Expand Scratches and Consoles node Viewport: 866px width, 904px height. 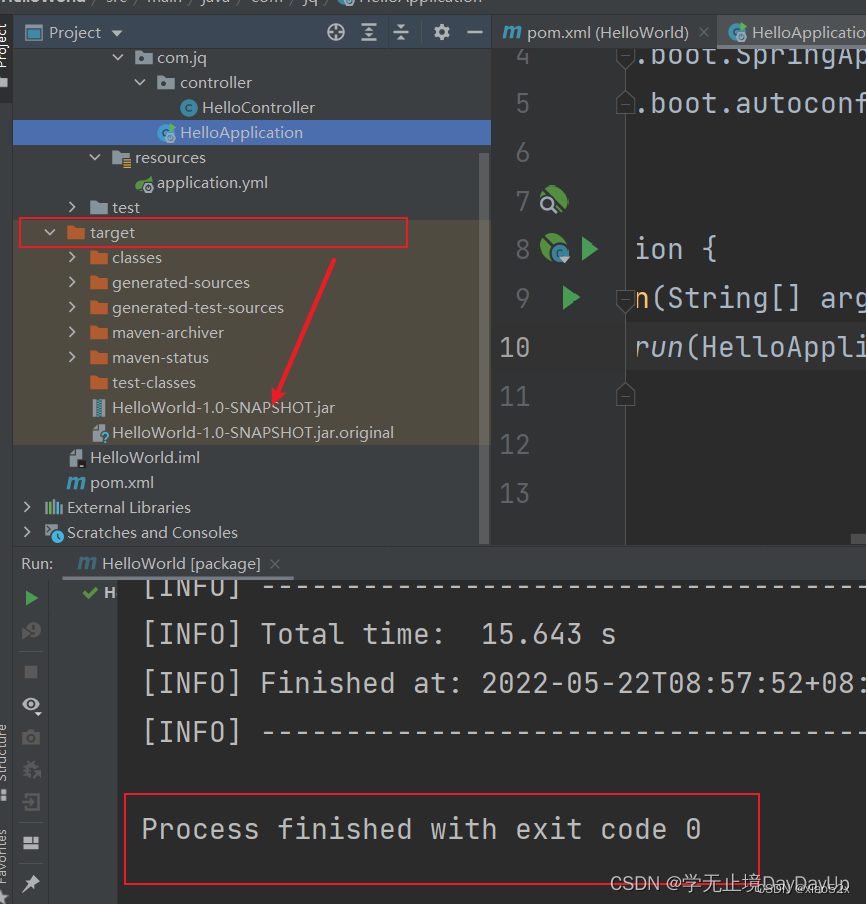pos(27,532)
